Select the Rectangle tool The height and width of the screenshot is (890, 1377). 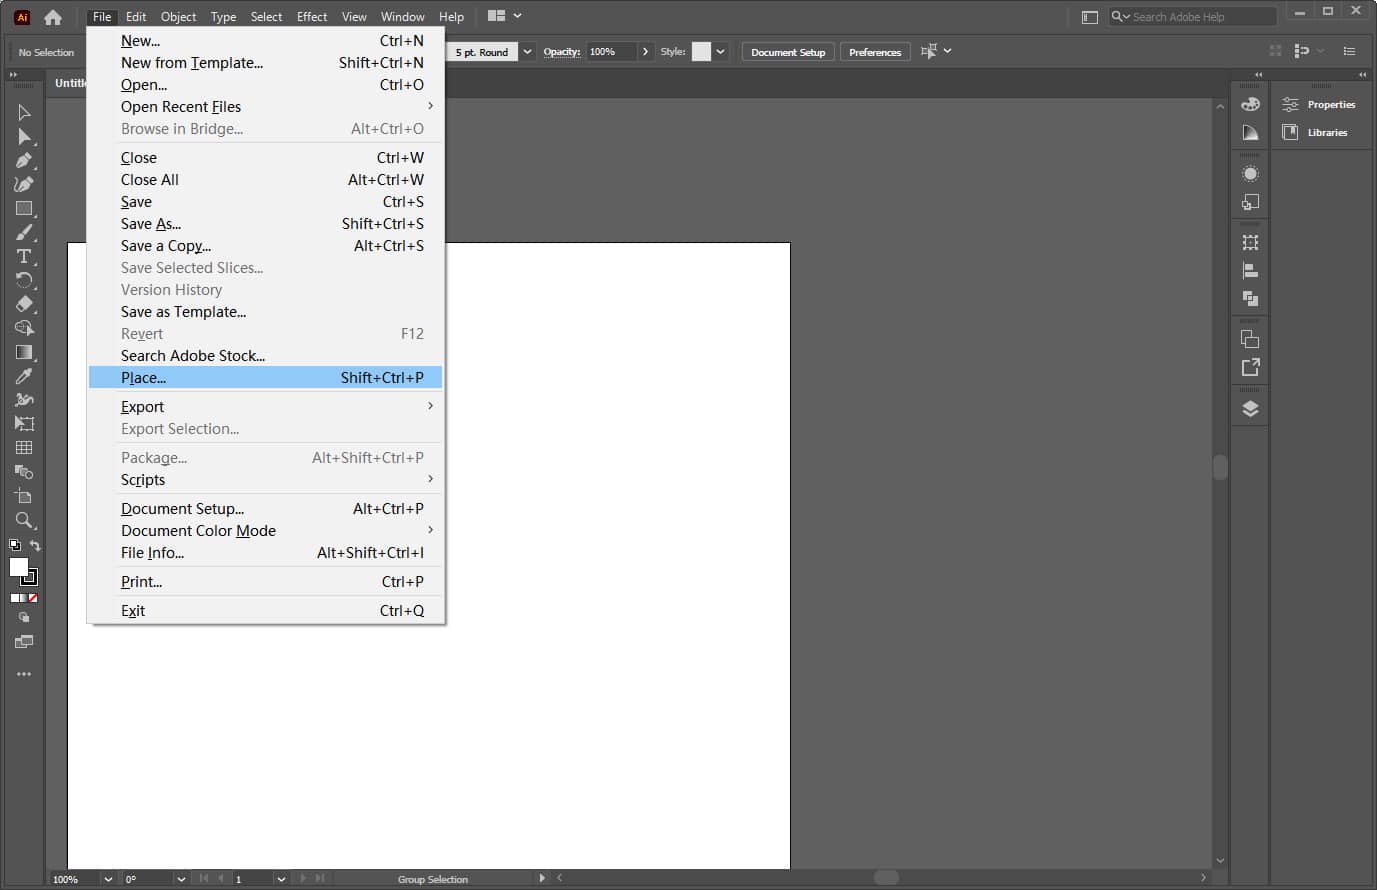(24, 208)
